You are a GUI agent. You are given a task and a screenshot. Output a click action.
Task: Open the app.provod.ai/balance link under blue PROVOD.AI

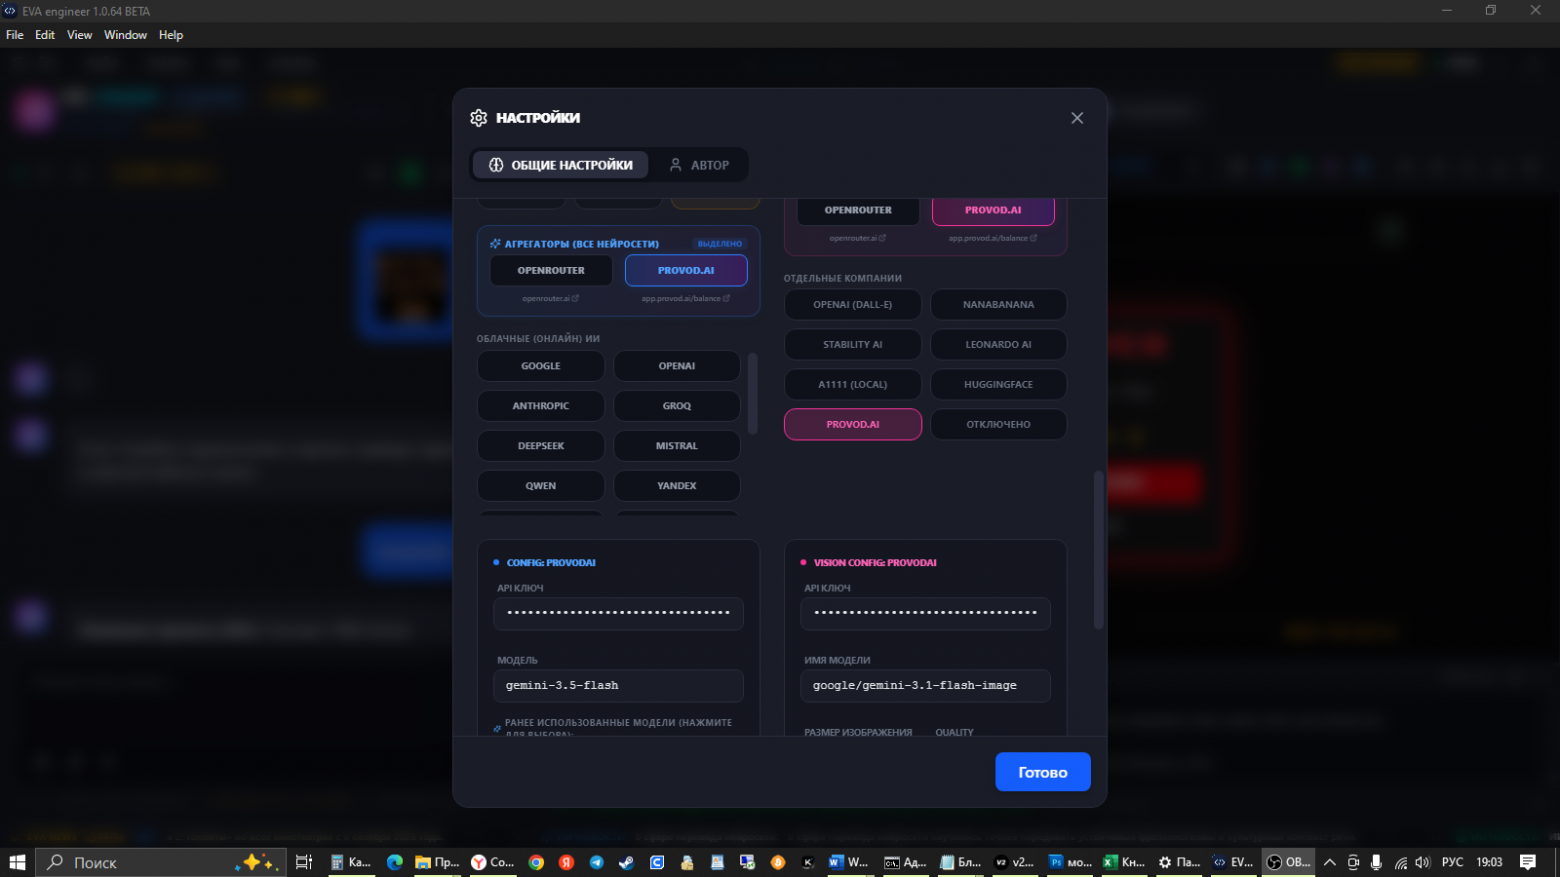click(686, 298)
